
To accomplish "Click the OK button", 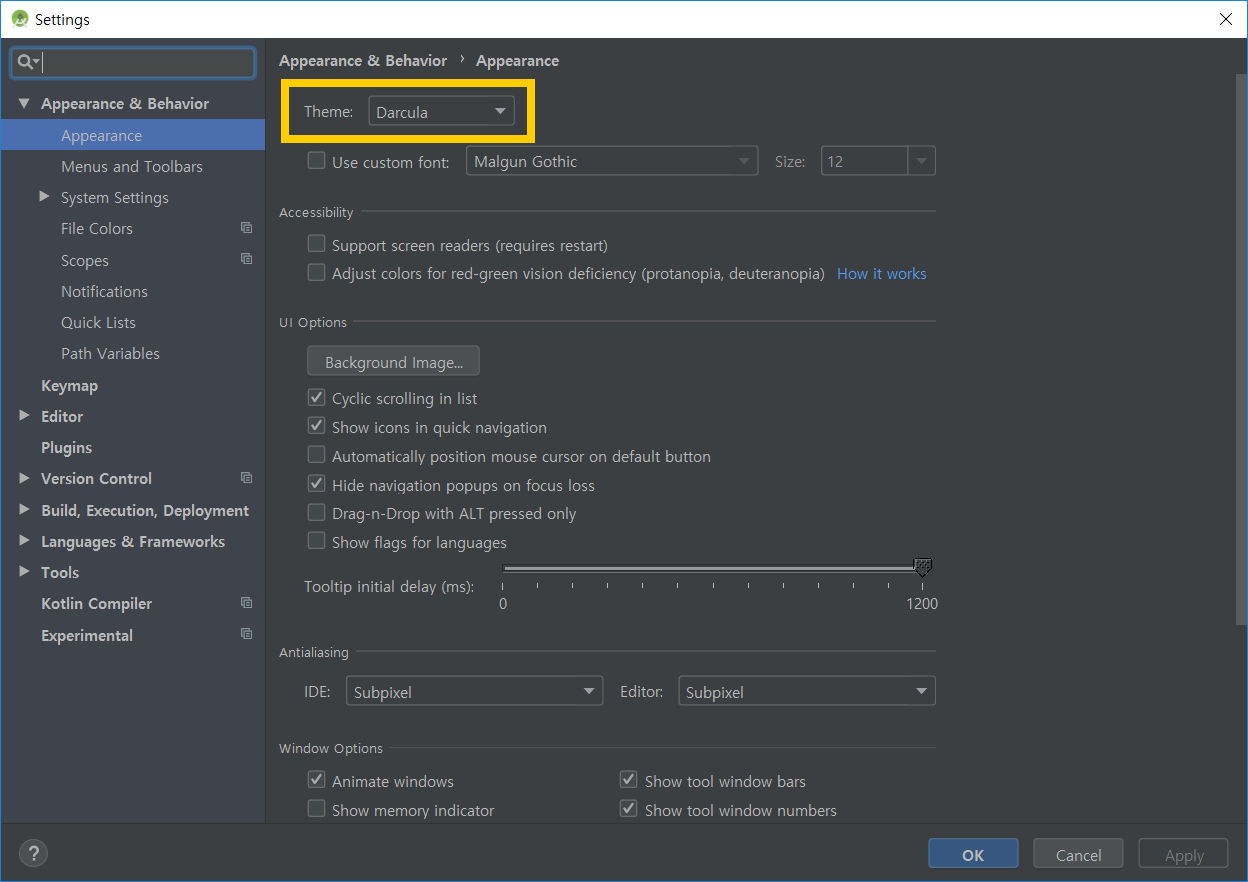I will coord(973,854).
